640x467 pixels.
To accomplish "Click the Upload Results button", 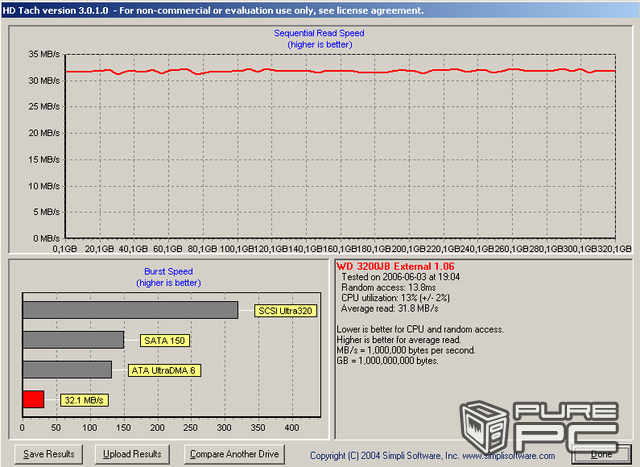I will (x=132, y=454).
